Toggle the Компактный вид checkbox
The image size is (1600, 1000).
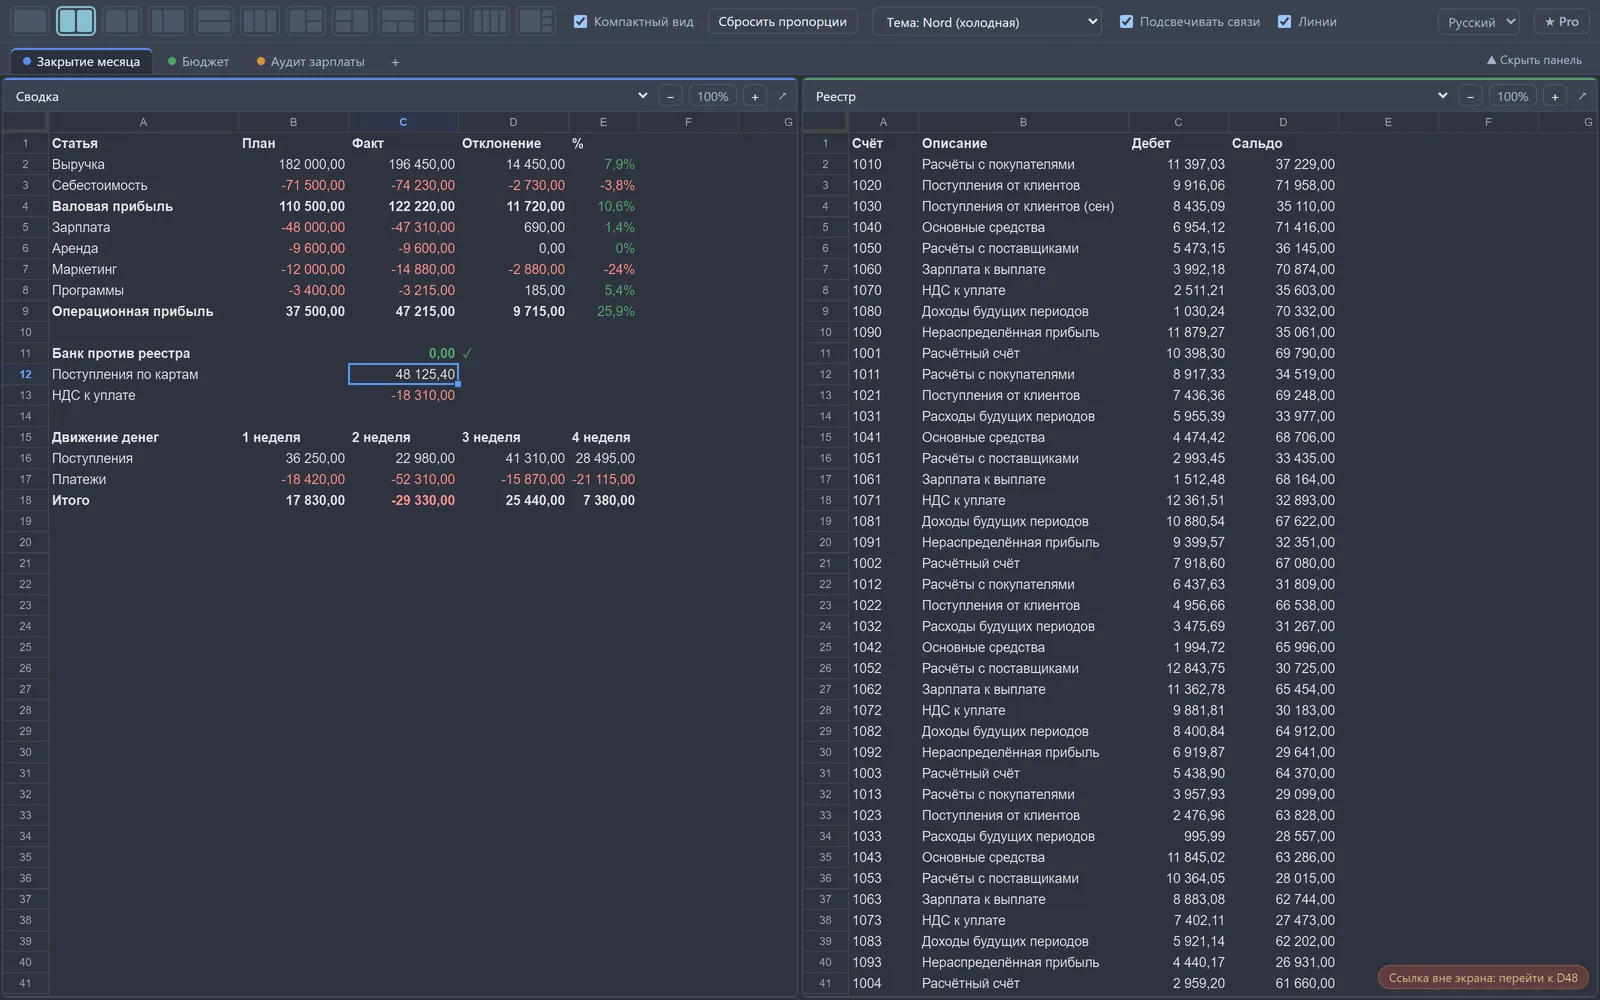pyautogui.click(x=580, y=21)
